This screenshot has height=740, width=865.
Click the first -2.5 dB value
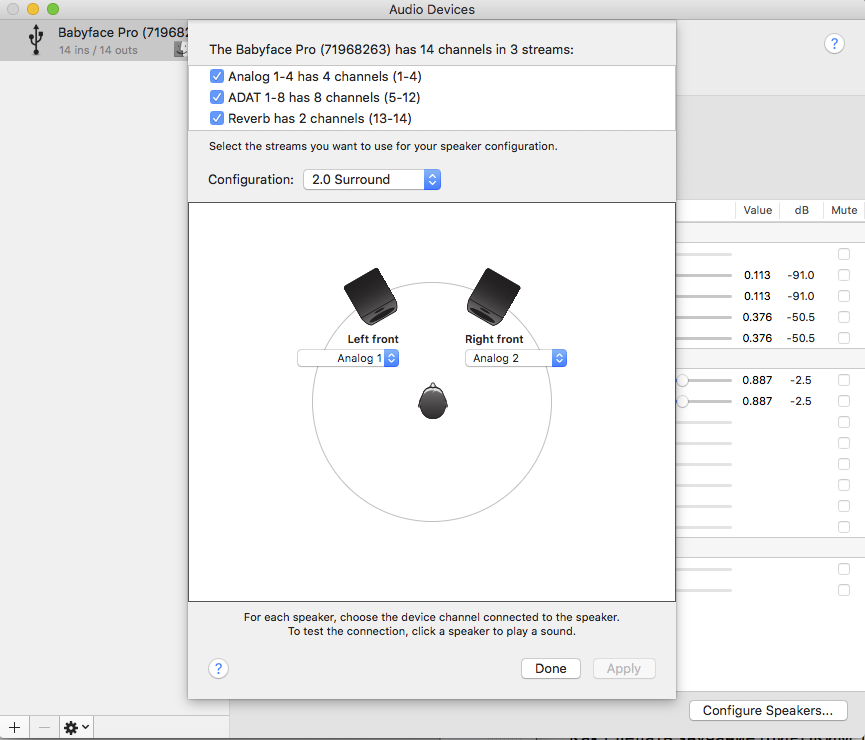click(x=800, y=380)
